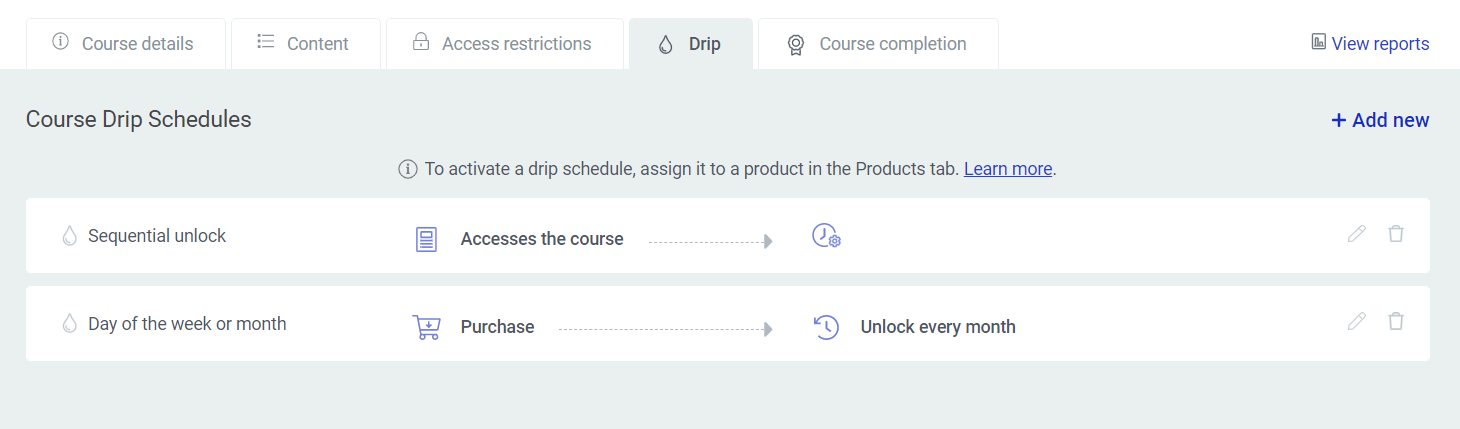Open the Access restrictions tab
Viewport: 1460px width, 429px height.
(x=505, y=44)
